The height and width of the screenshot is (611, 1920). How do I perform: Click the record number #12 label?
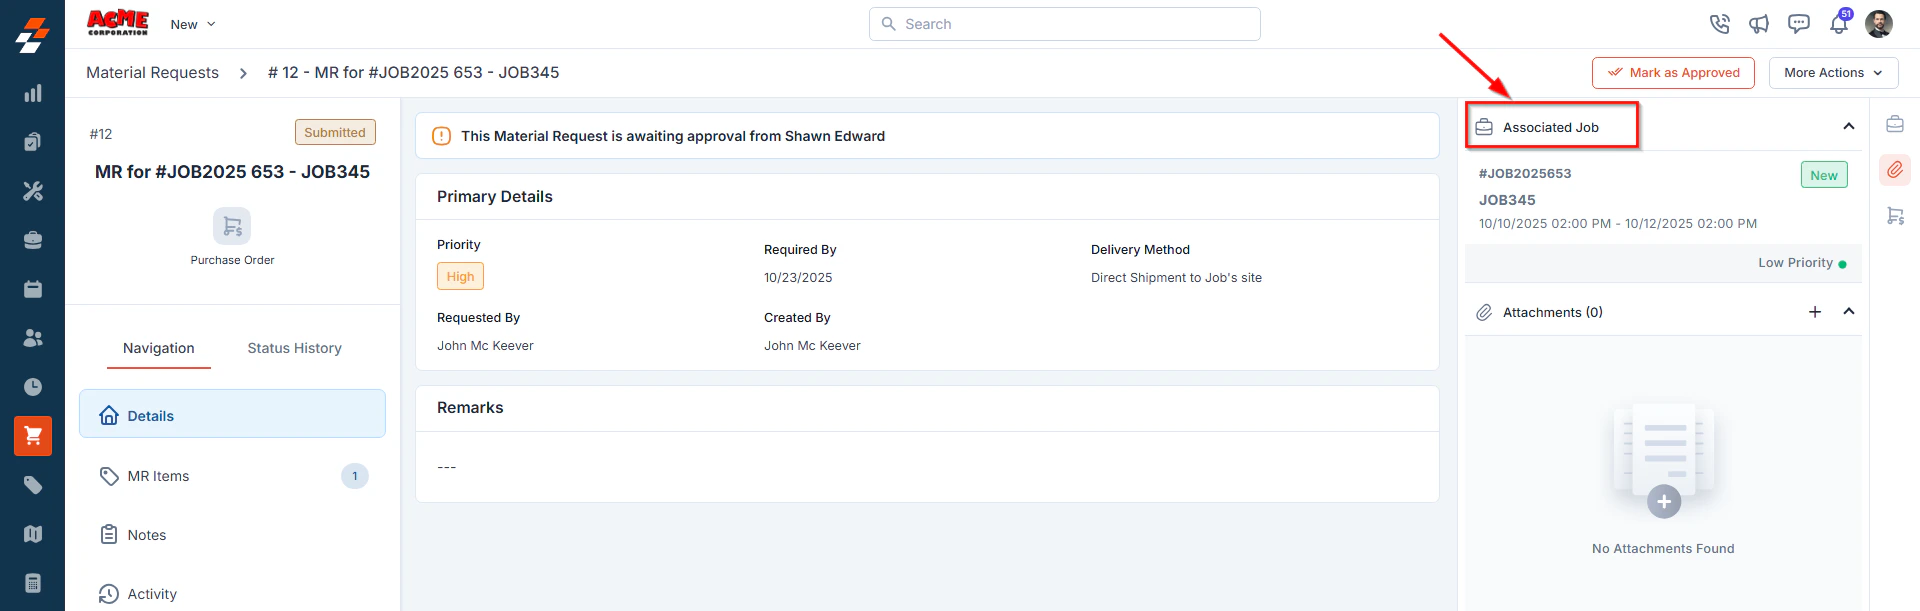point(101,134)
